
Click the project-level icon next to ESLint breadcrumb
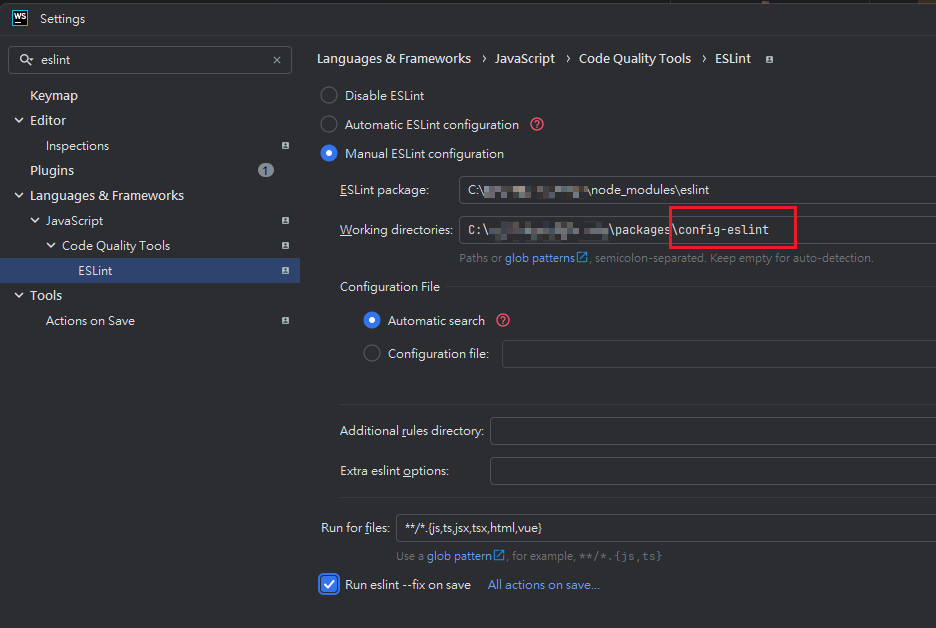click(769, 59)
